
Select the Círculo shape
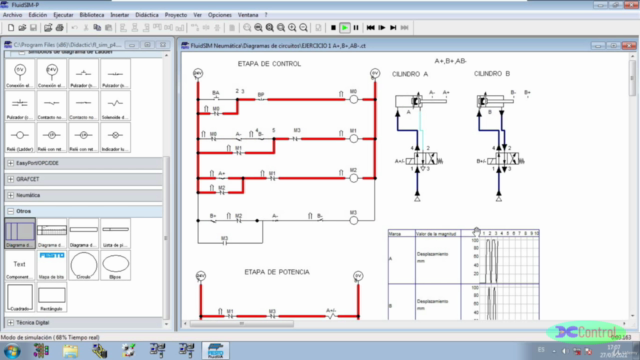tap(84, 265)
